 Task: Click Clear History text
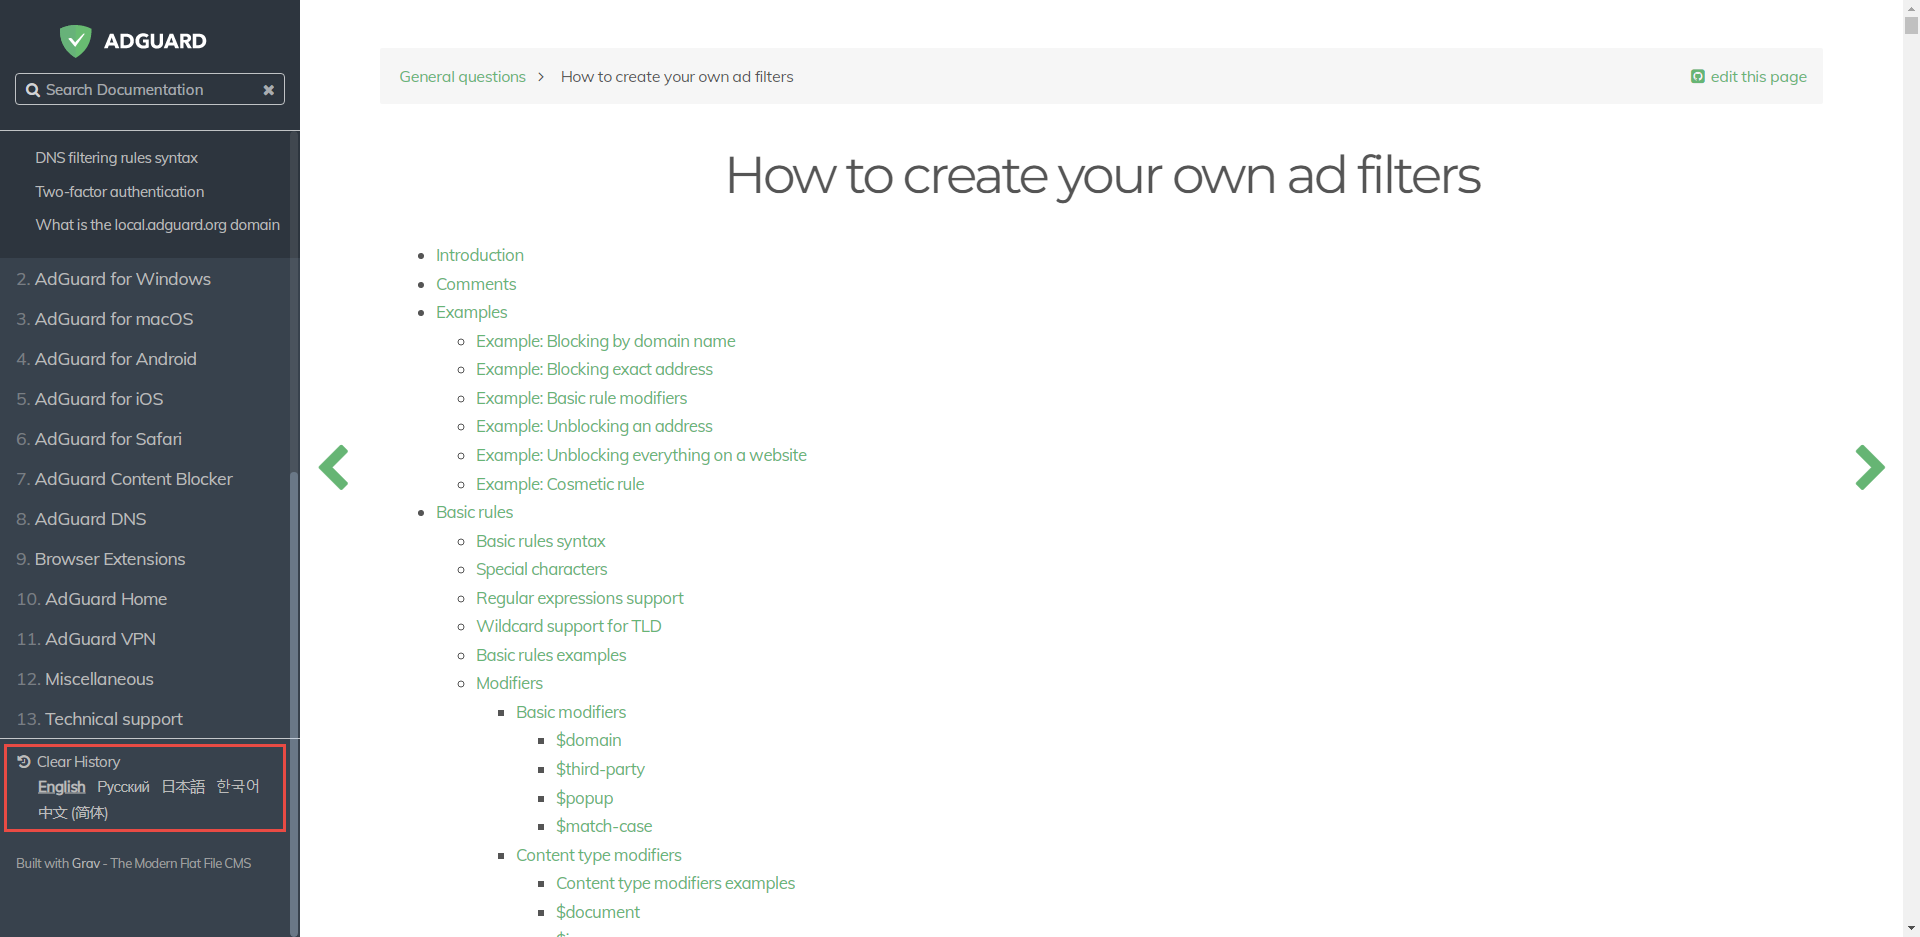(x=78, y=762)
